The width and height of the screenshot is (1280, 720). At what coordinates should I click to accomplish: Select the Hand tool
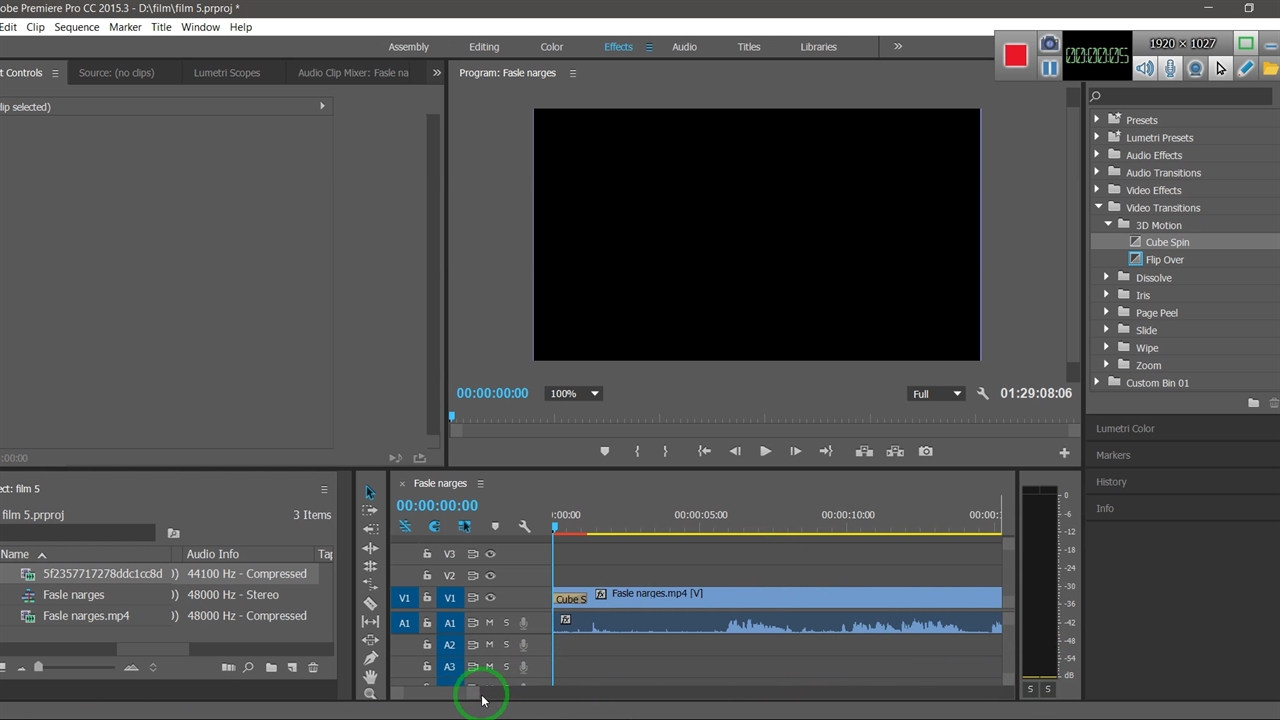(x=370, y=677)
